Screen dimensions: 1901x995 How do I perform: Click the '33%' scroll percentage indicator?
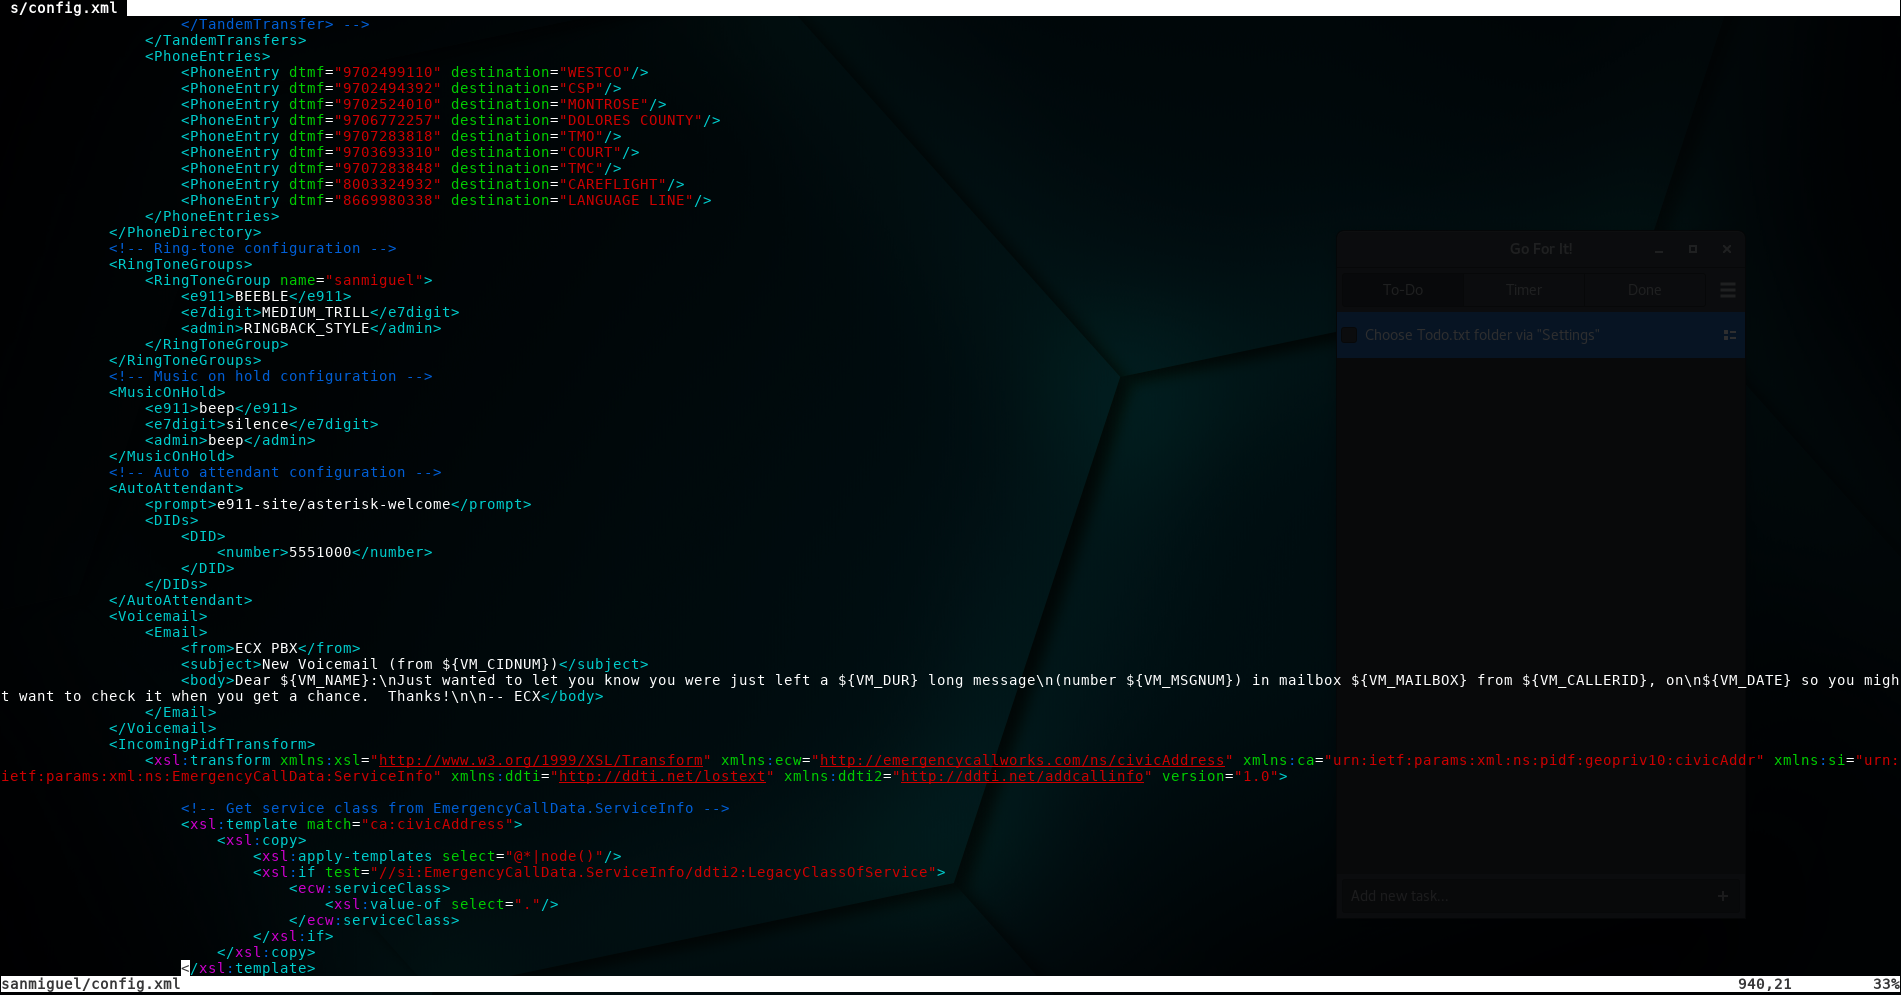click(x=1886, y=984)
